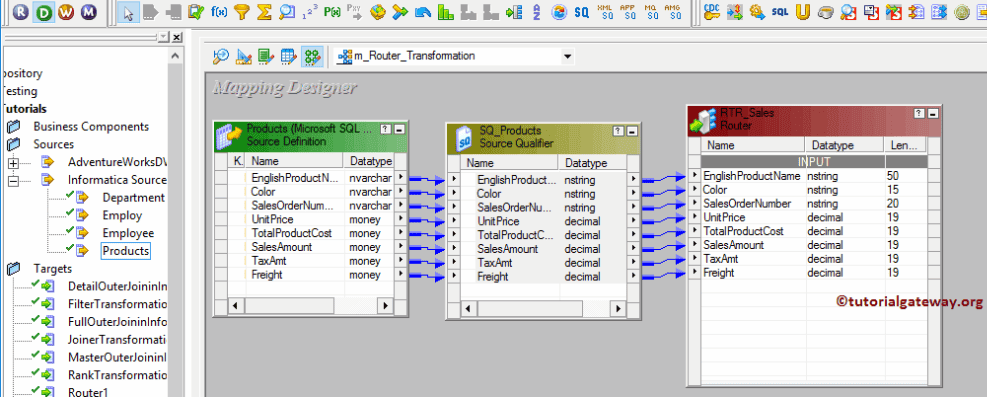Add a Union U transformation
The image size is (987, 397).
click(802, 11)
